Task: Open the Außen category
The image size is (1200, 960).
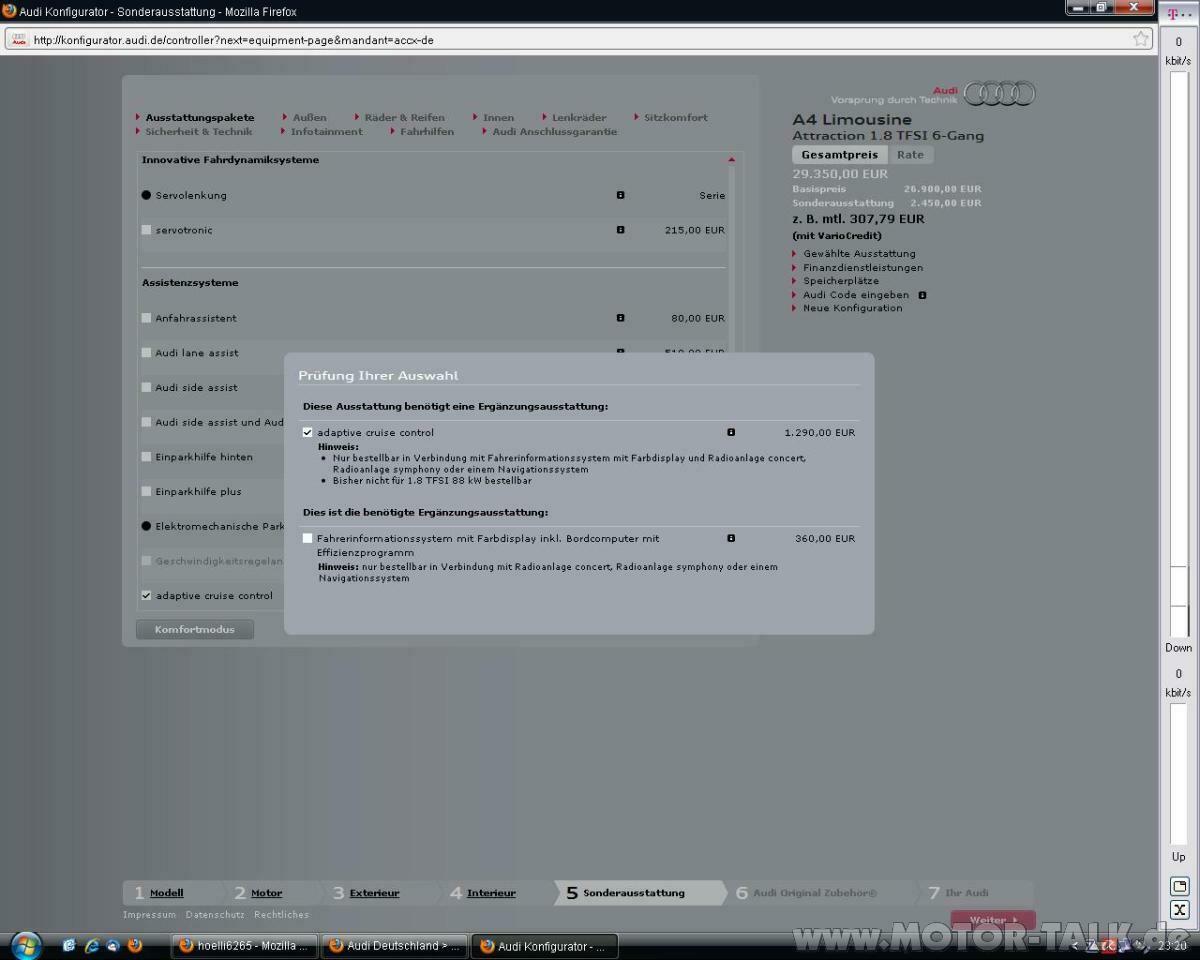Action: (309, 117)
